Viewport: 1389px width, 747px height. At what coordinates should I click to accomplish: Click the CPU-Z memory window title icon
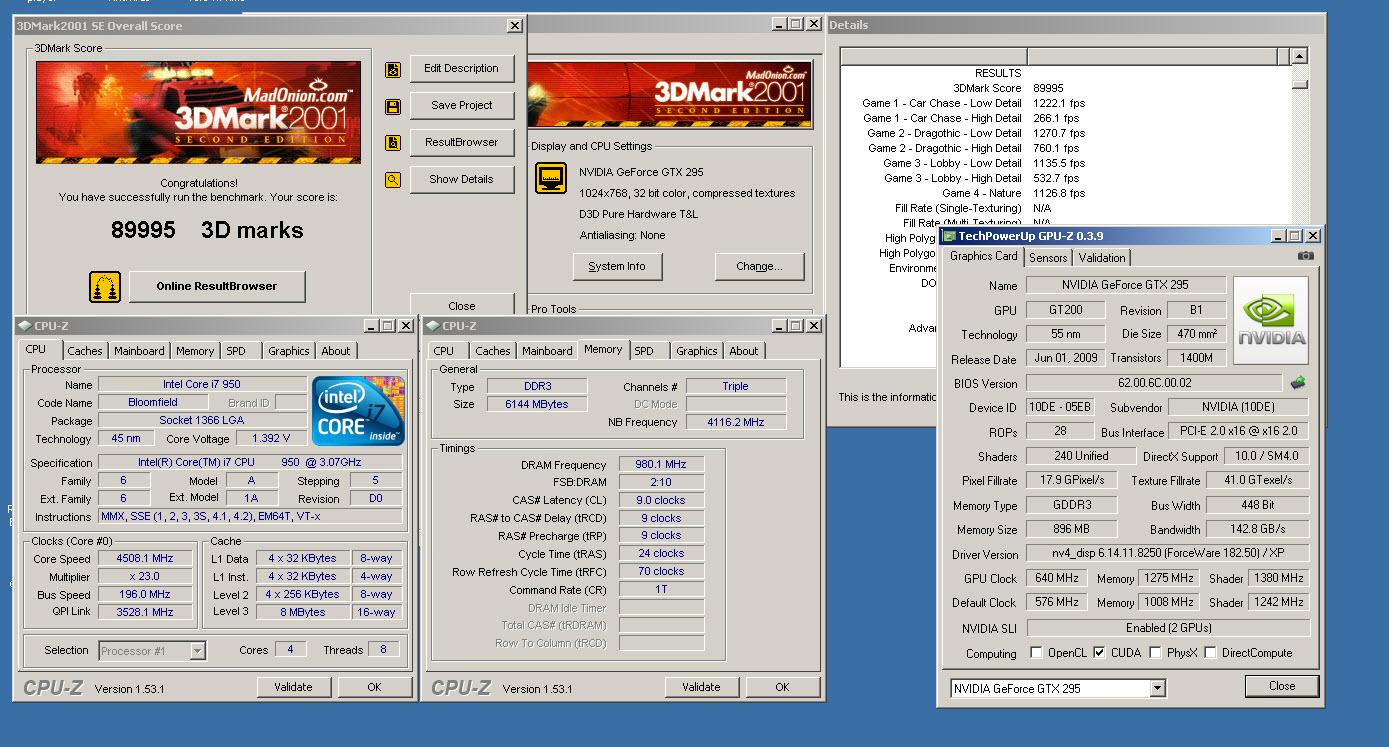(x=432, y=326)
